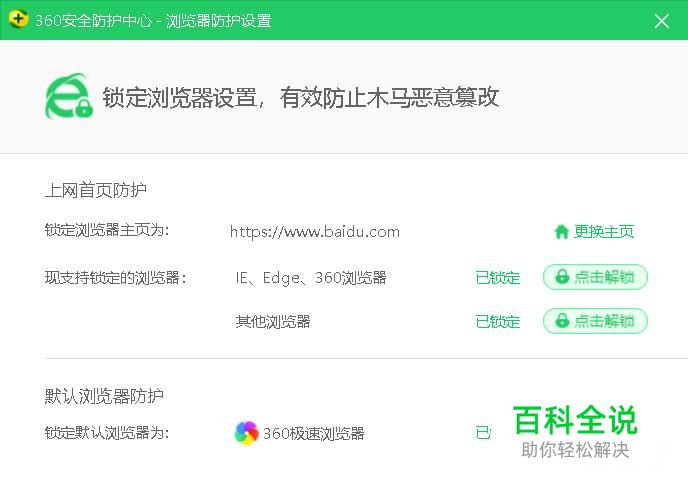688x494 pixels.
Task: Click the green house icon beside 更换主页
Action: click(562, 231)
